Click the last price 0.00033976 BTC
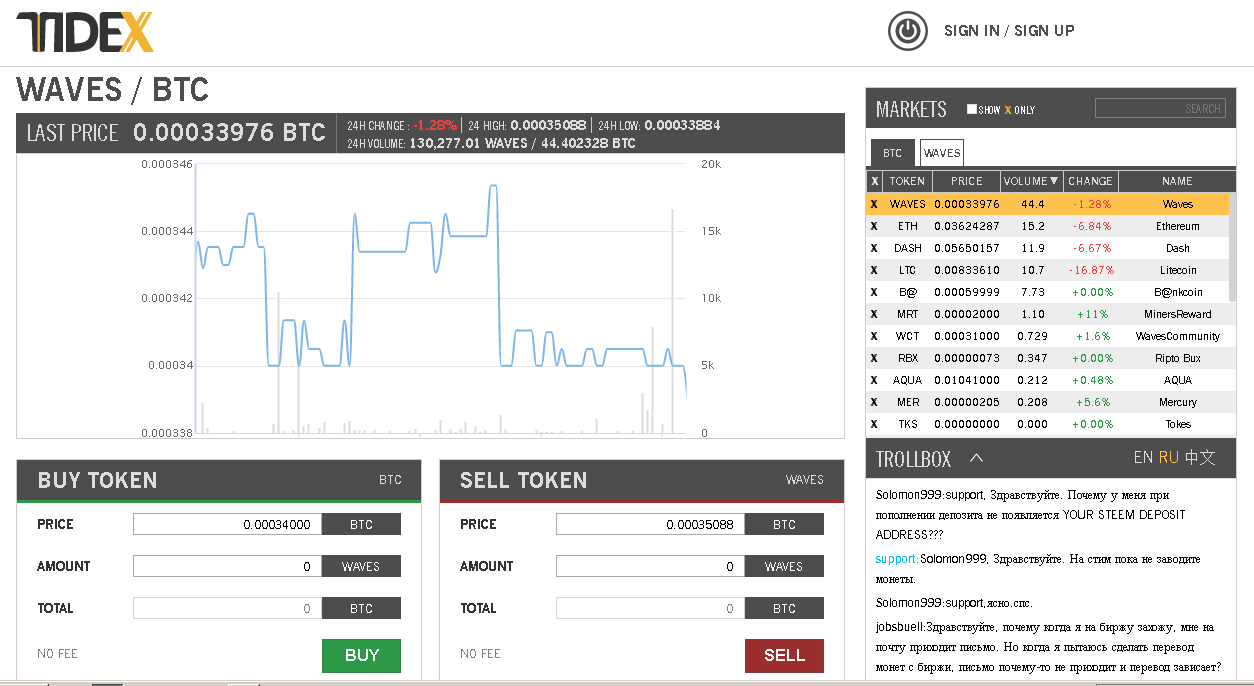Image resolution: width=1254 pixels, height=686 pixels. coord(229,132)
